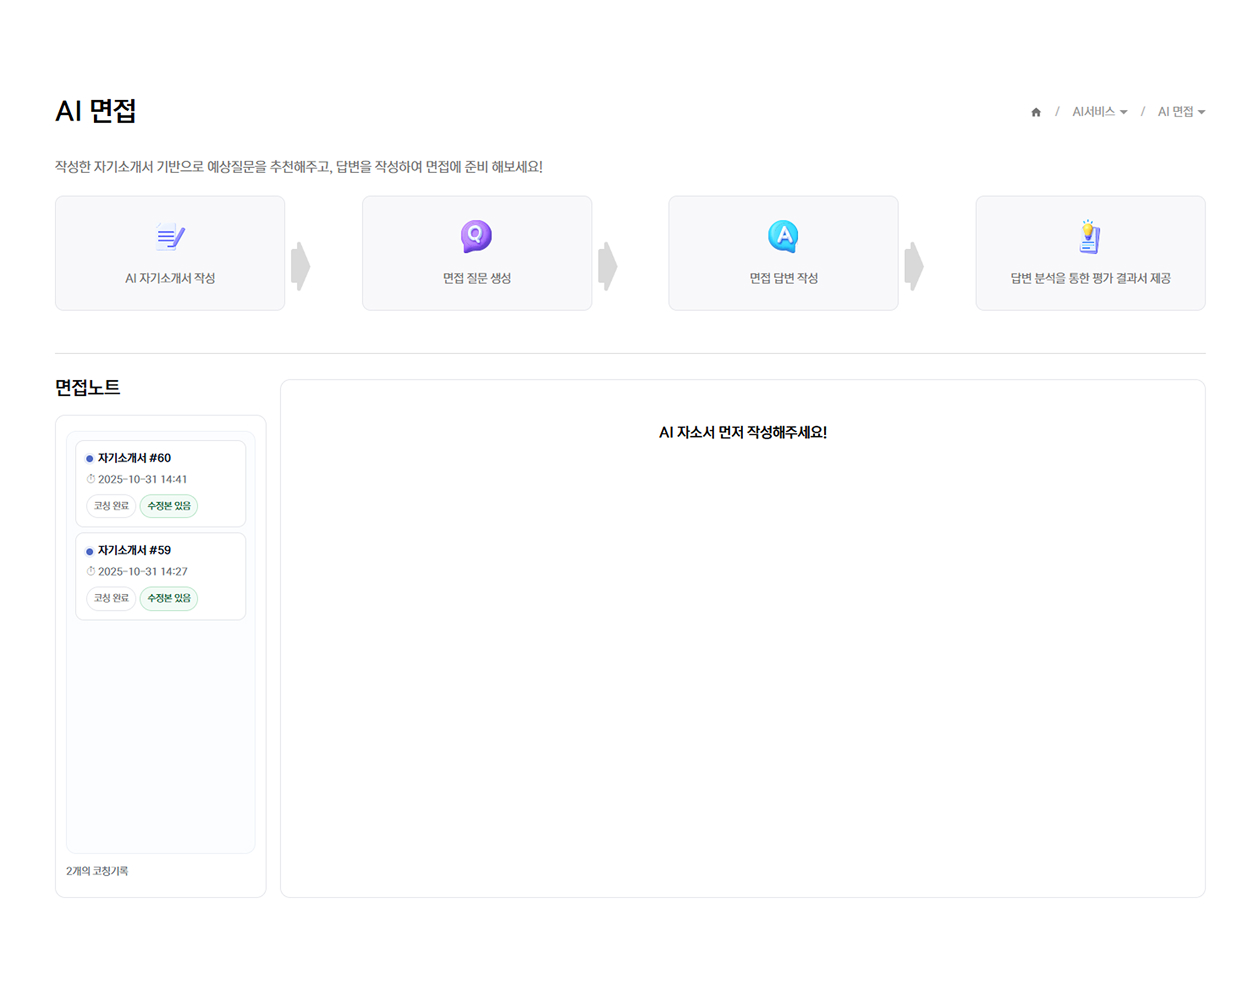The image size is (1238, 1003).
Task: Expand the AI 면접 breadcrumb dropdown
Action: pos(1181,112)
